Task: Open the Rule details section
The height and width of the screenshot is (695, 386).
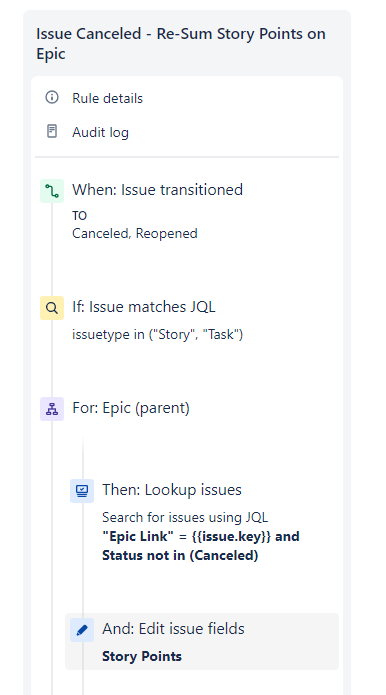Action: (107, 98)
